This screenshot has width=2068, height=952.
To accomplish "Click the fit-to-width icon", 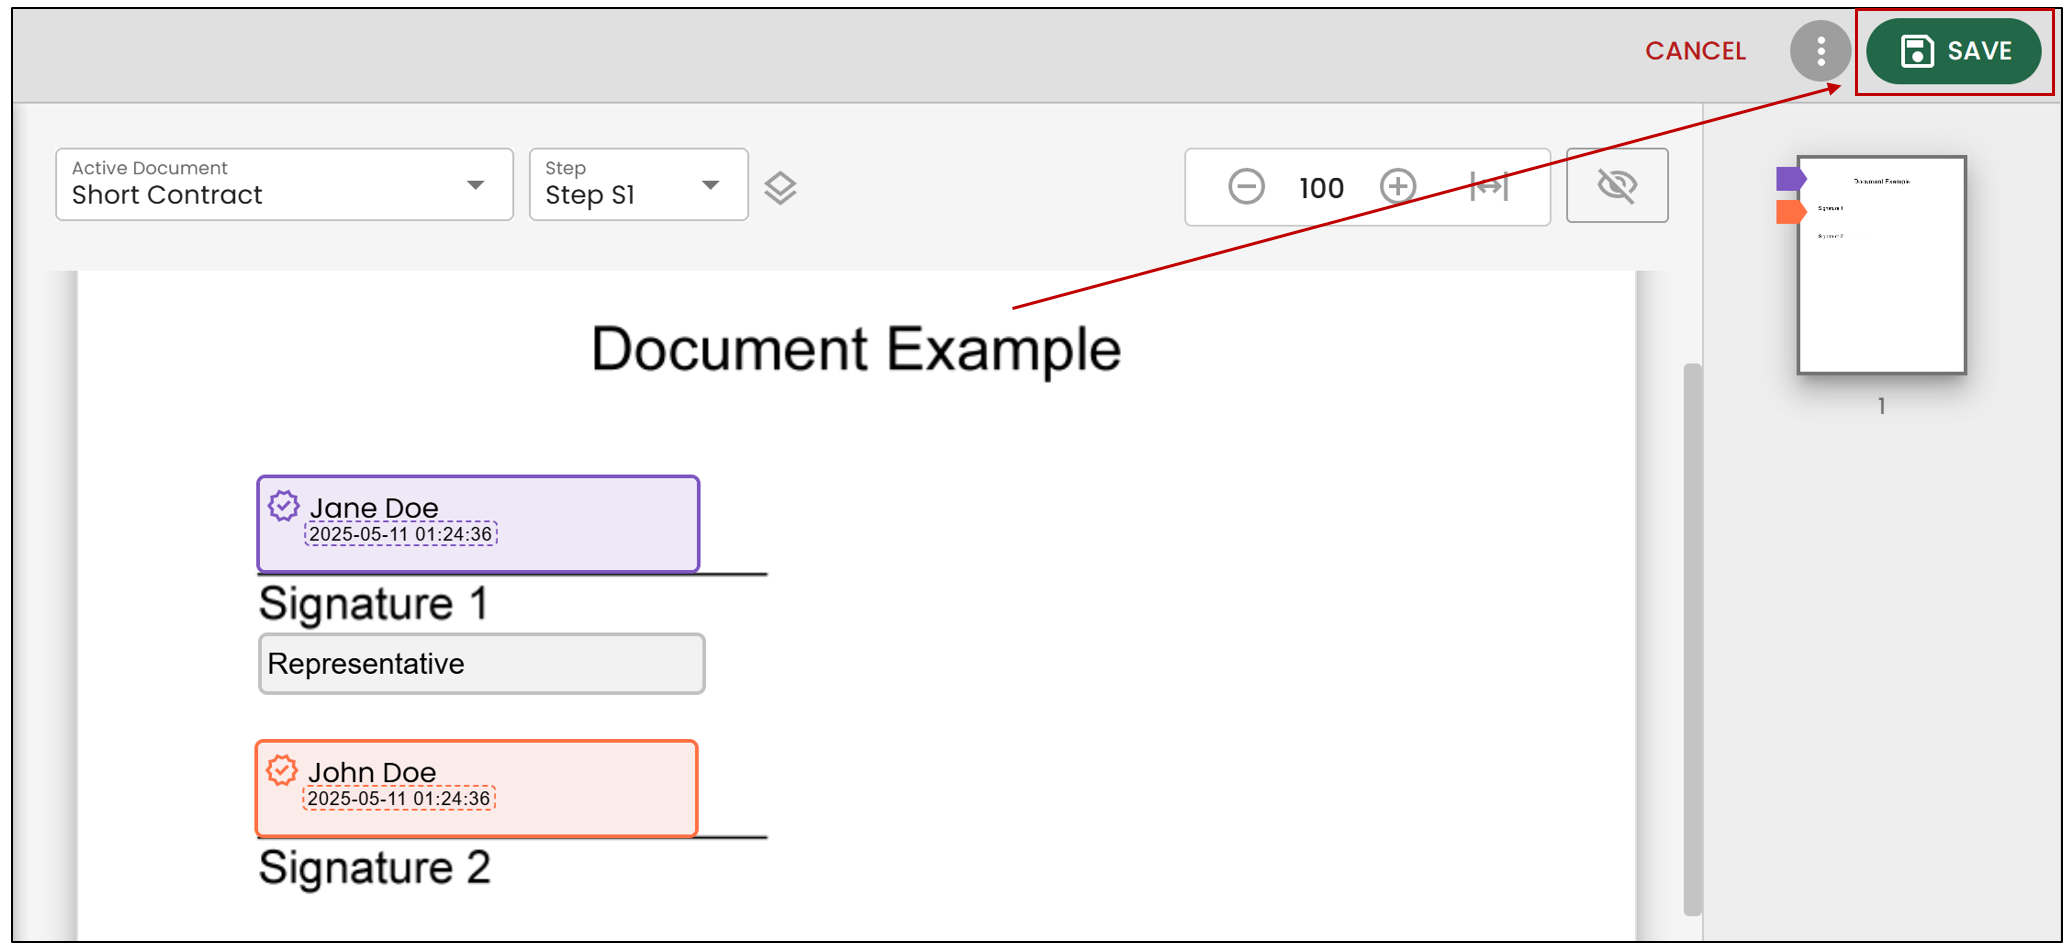I will click(1489, 187).
